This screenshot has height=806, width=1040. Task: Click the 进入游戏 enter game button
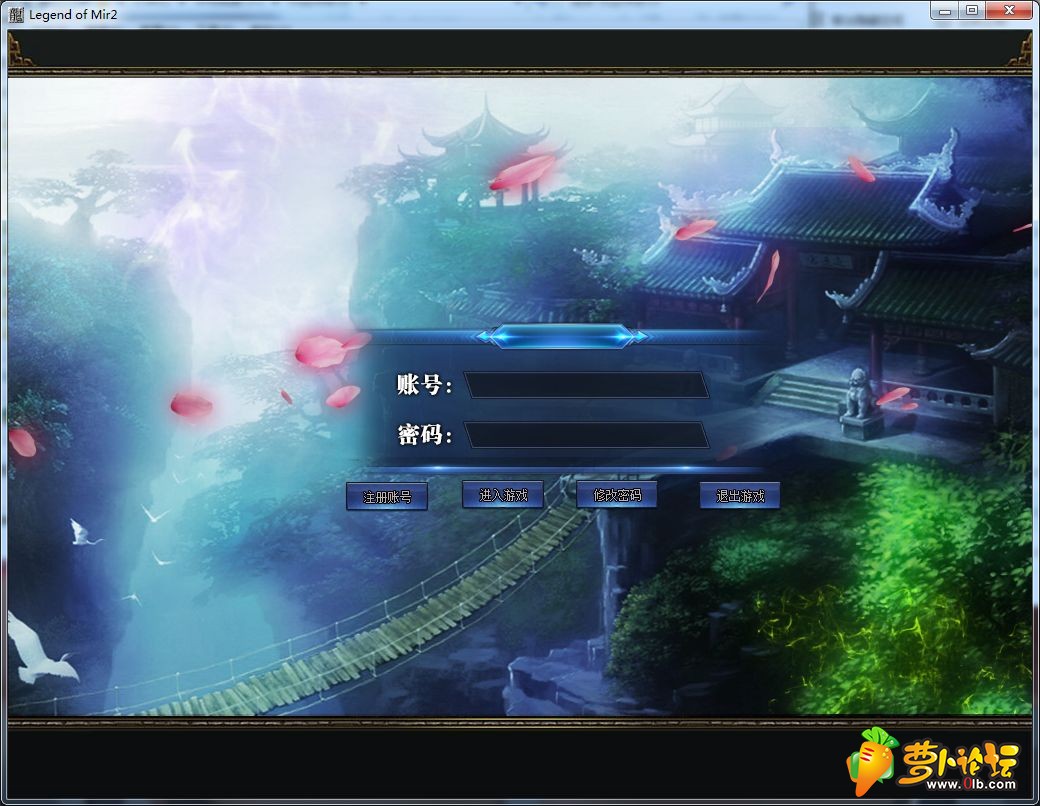click(x=503, y=495)
